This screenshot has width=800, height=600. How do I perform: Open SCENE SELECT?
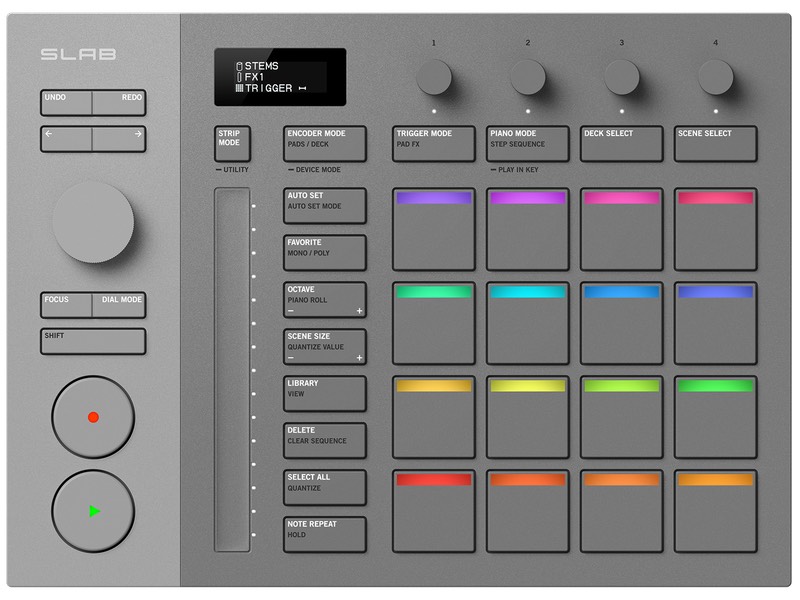coord(715,143)
